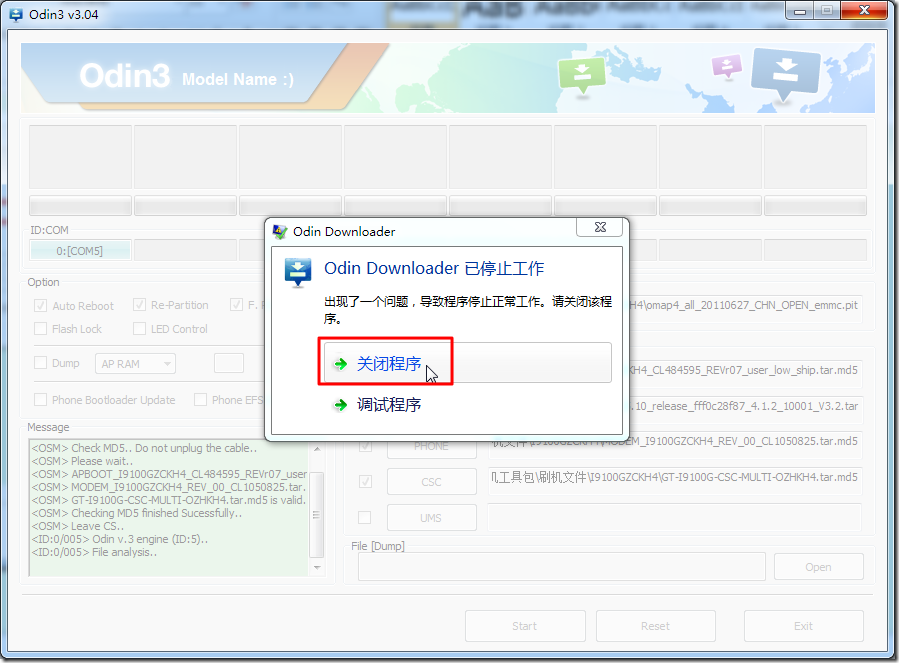Enable the Dump checkbox
The width and height of the screenshot is (899, 663).
40,363
